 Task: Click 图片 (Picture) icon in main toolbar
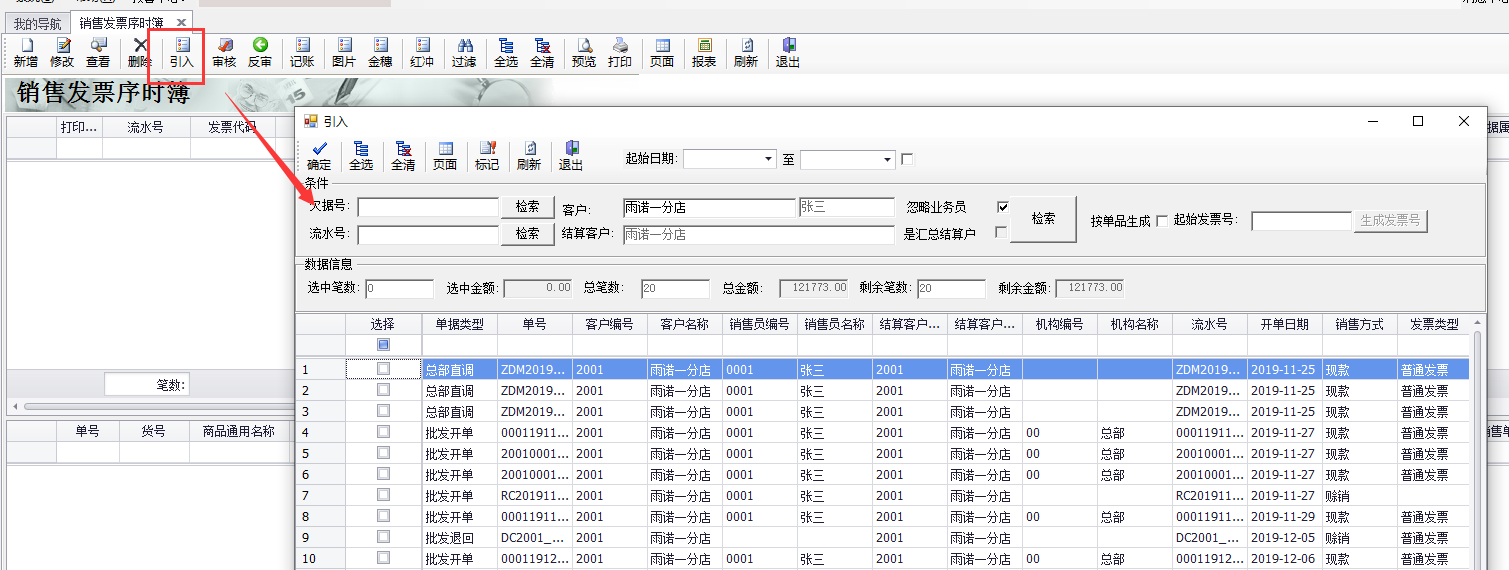[x=344, y=52]
